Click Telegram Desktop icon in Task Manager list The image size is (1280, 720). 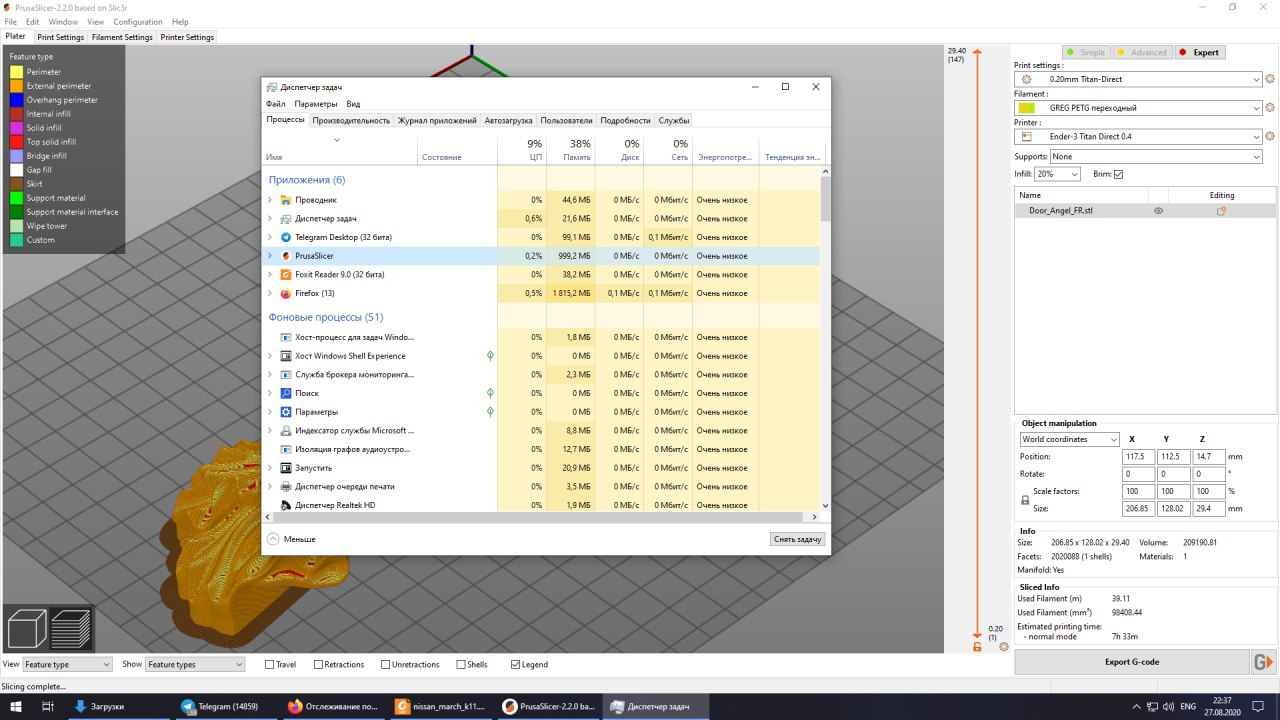(286, 237)
